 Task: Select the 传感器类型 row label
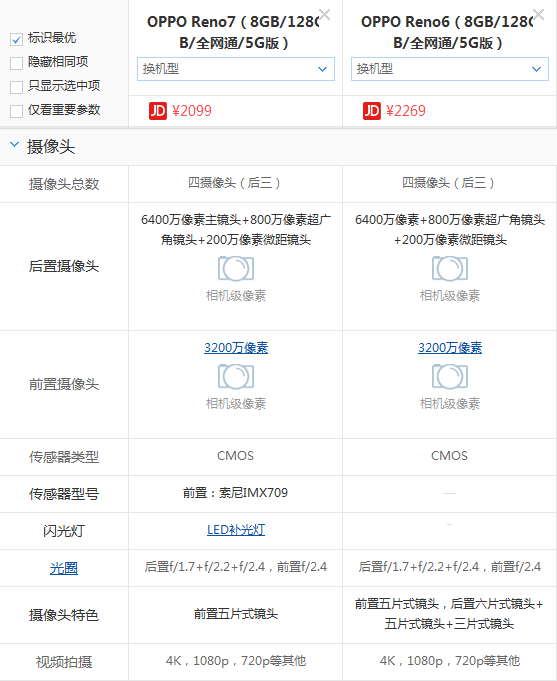[x=64, y=457]
